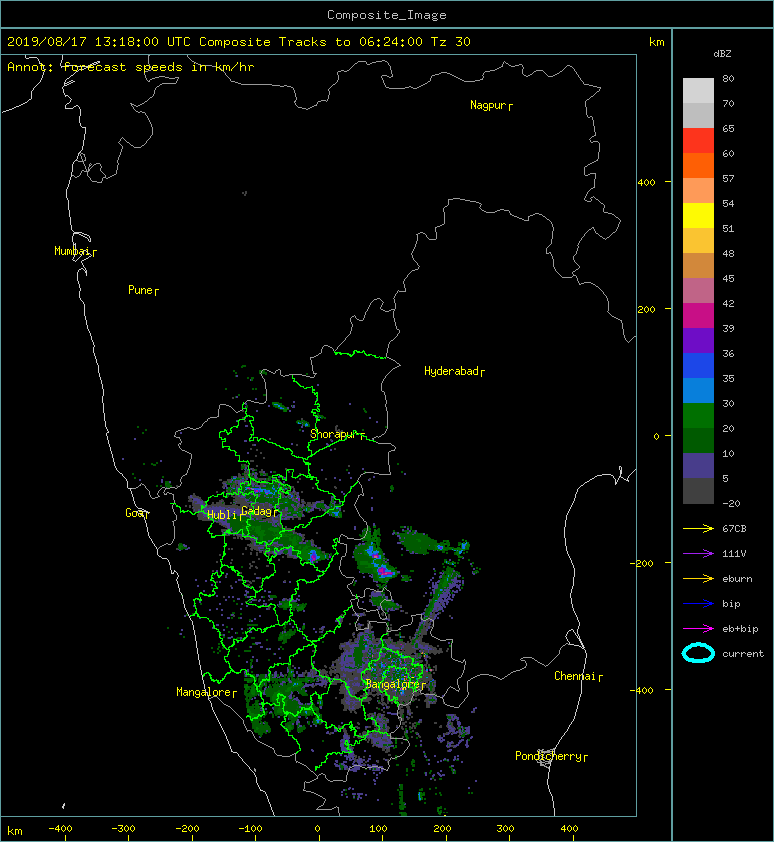Select the Pune label on the map

click(140, 290)
